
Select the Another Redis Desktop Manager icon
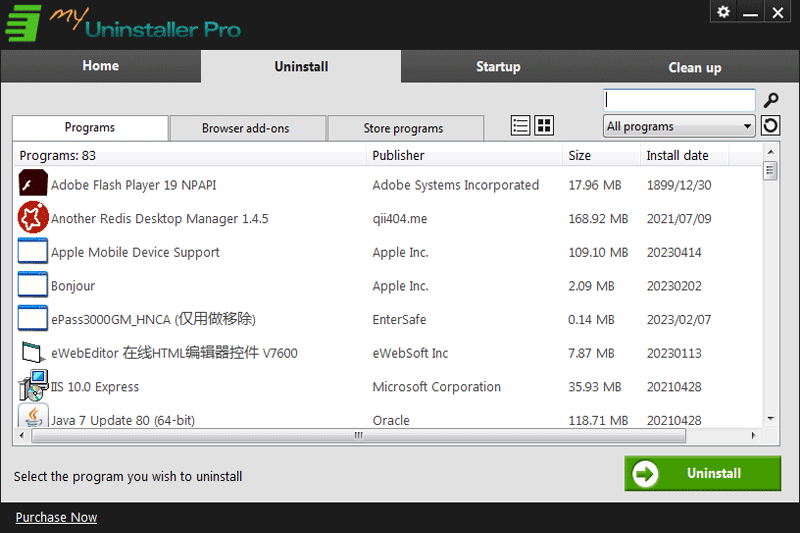(x=33, y=217)
